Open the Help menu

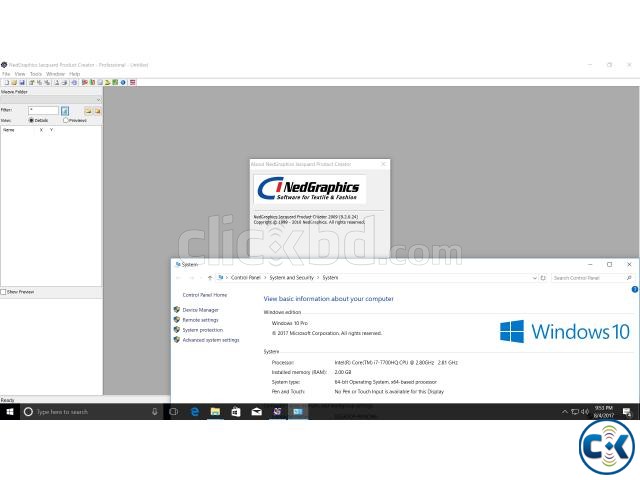[75, 74]
